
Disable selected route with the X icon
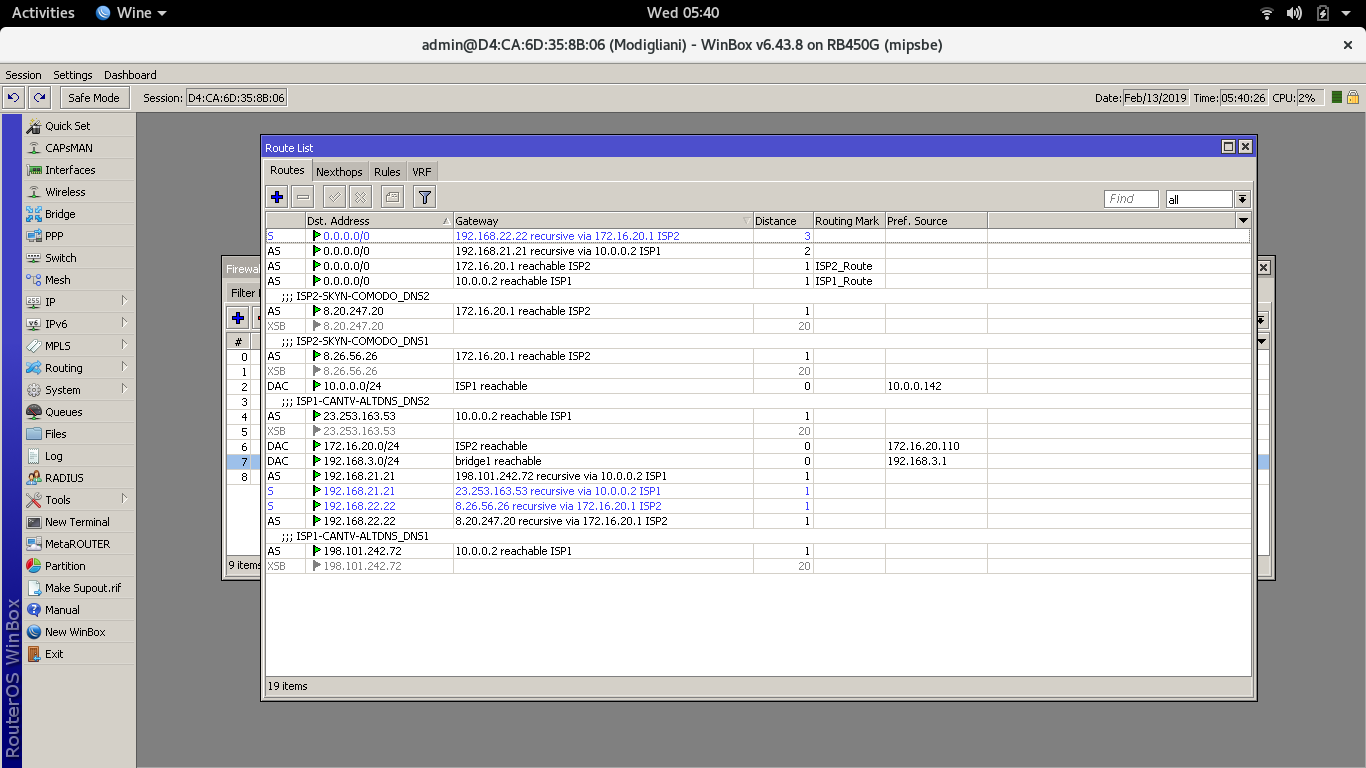coord(359,196)
